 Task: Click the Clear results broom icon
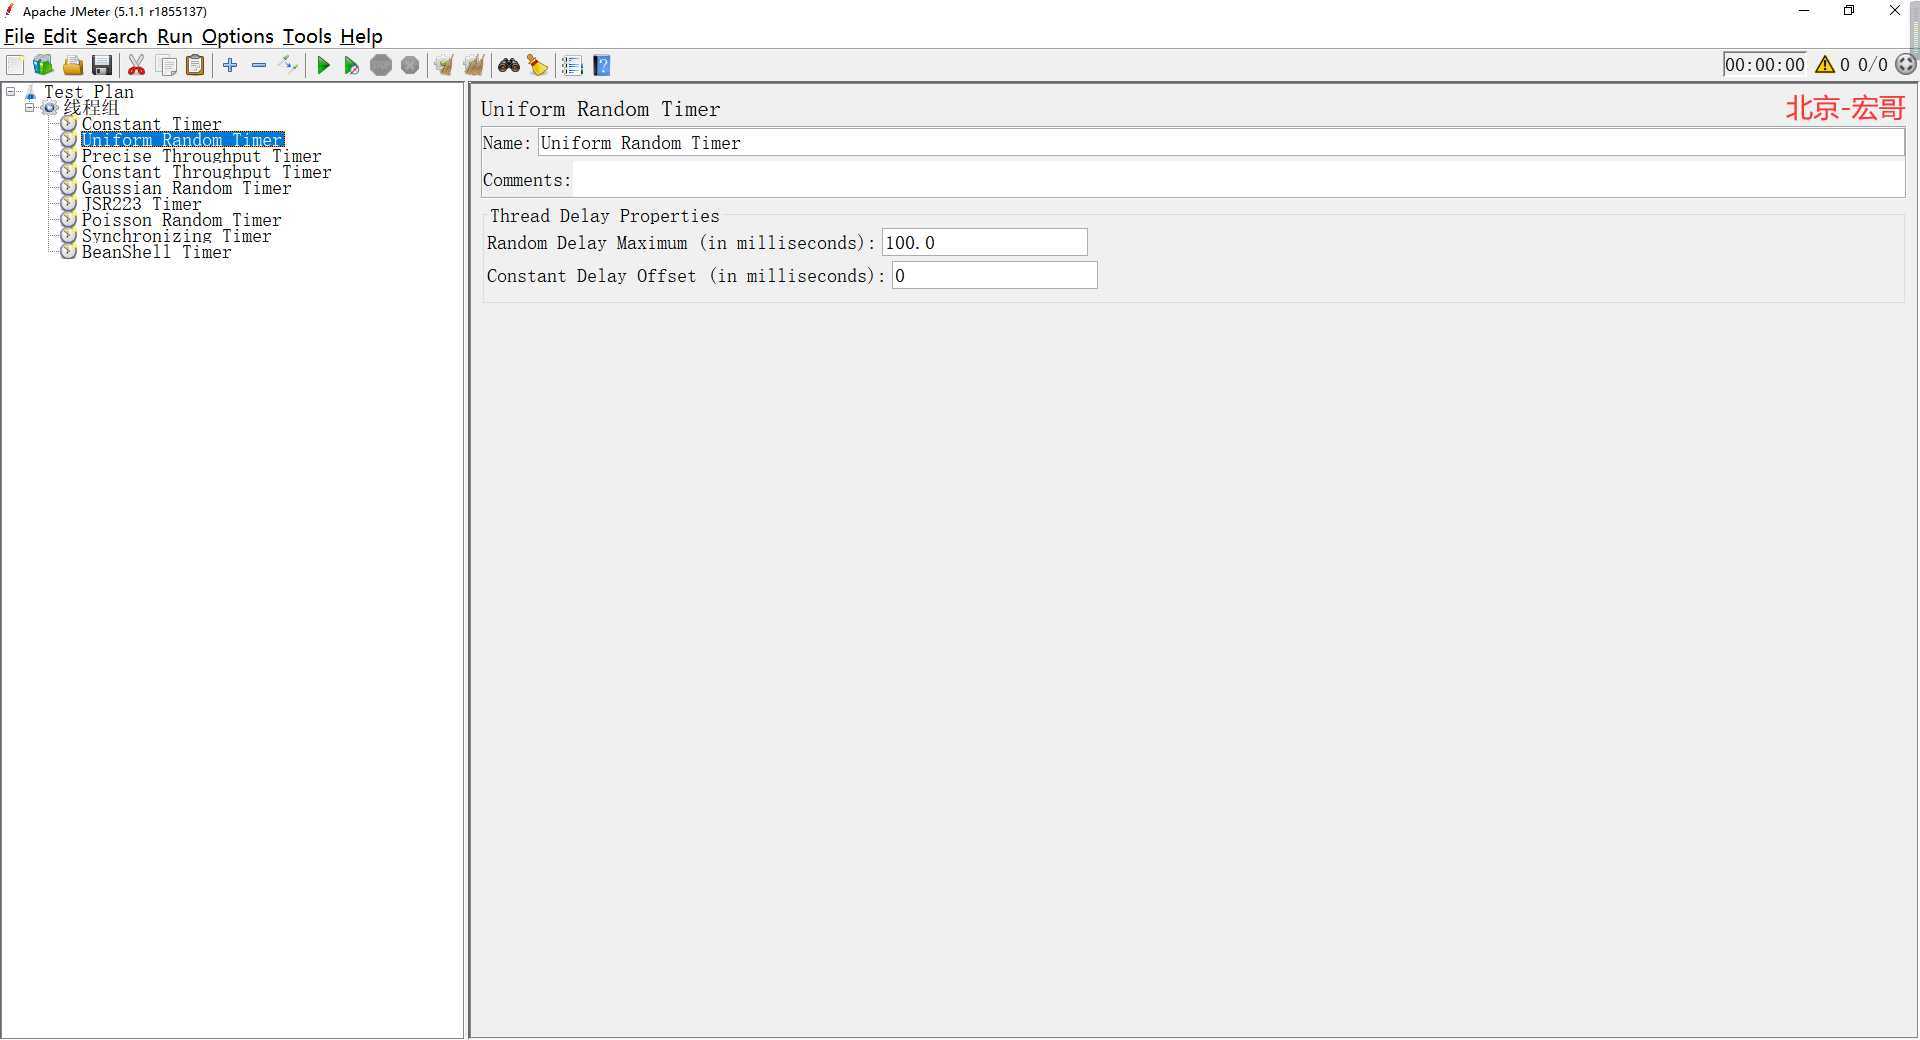tap(444, 65)
